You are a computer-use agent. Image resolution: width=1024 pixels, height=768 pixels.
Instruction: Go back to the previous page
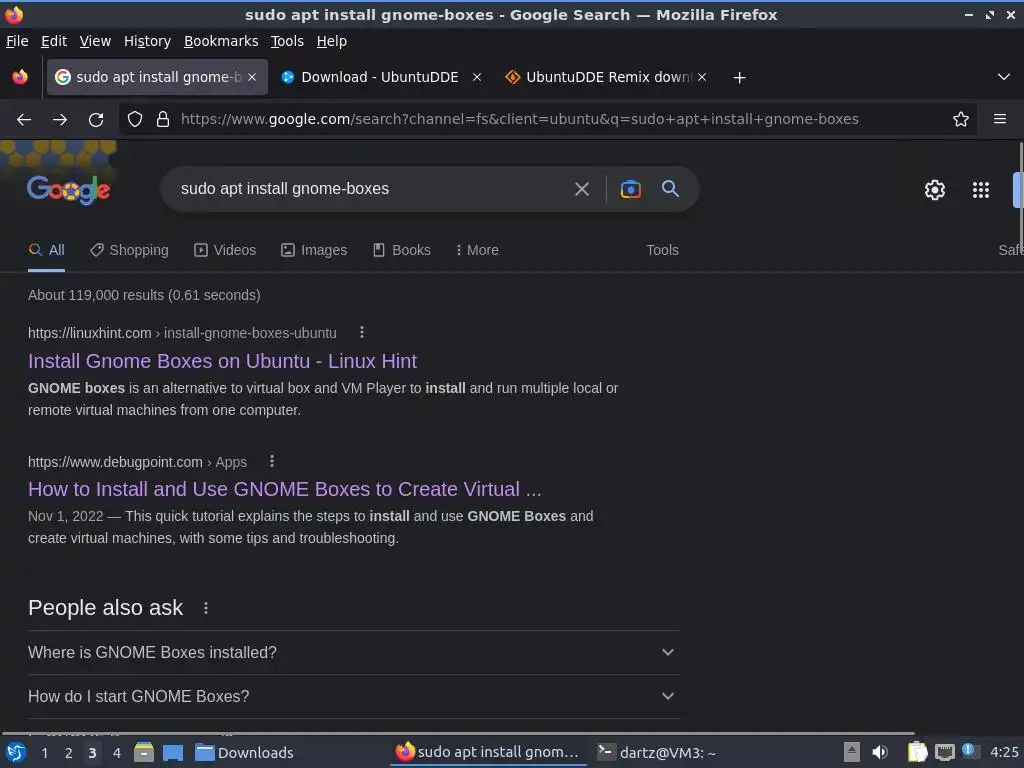[x=24, y=120]
